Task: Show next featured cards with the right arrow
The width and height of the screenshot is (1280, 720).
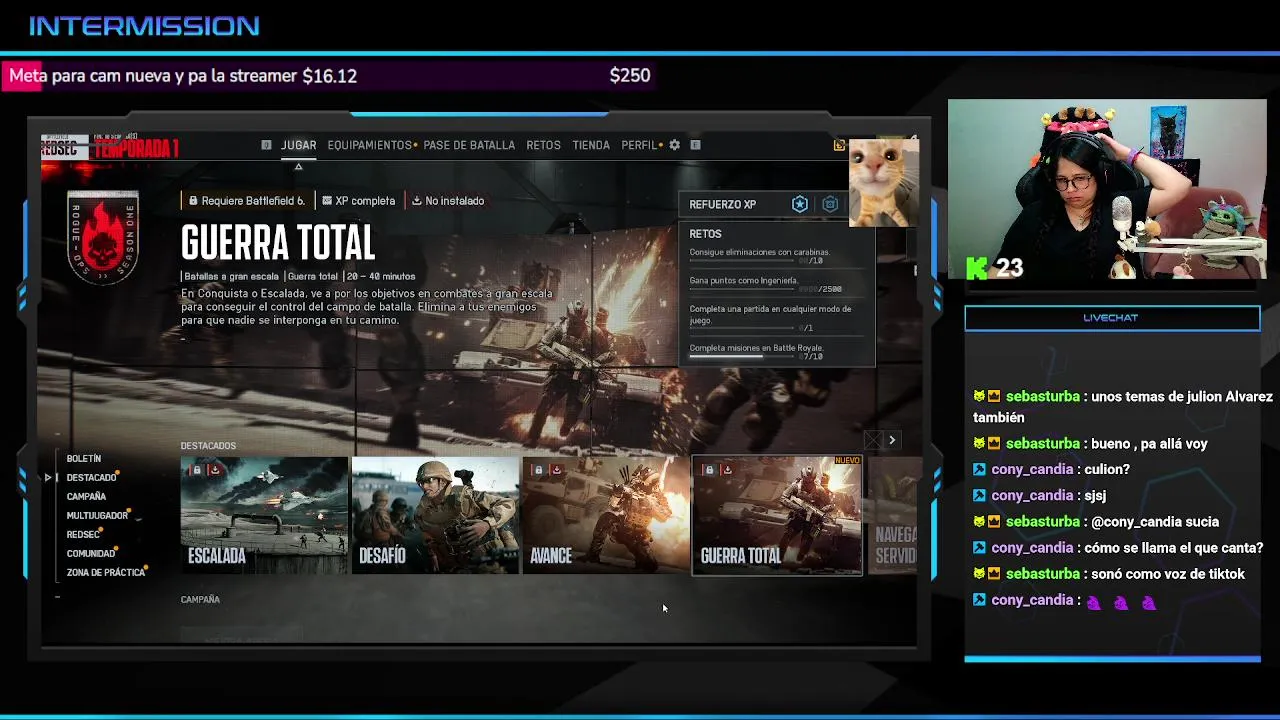Action: click(x=892, y=440)
